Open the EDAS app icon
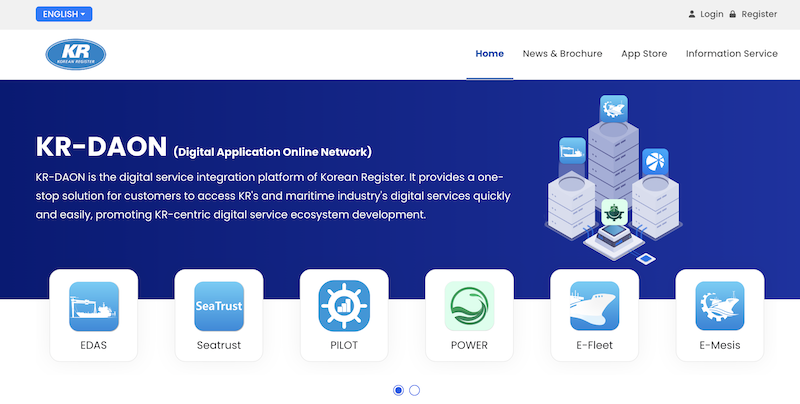The width and height of the screenshot is (800, 404). click(94, 306)
